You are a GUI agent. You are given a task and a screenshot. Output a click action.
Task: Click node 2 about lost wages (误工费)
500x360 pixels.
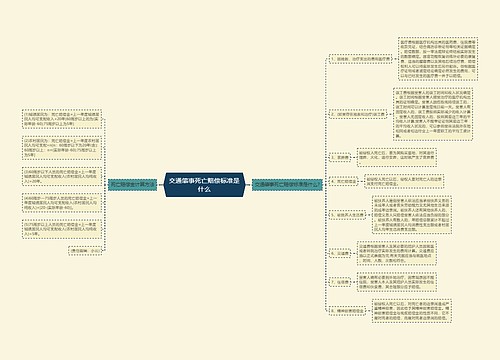click(358, 114)
